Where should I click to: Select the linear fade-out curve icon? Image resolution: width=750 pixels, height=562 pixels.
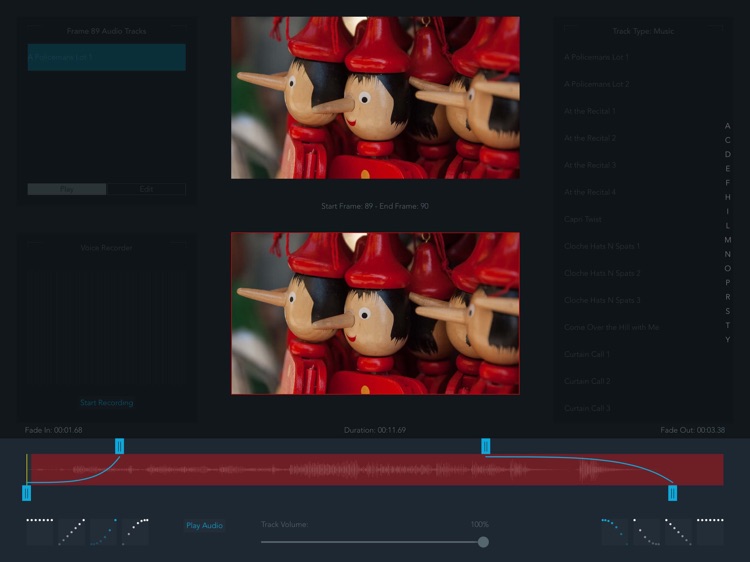pos(678,531)
